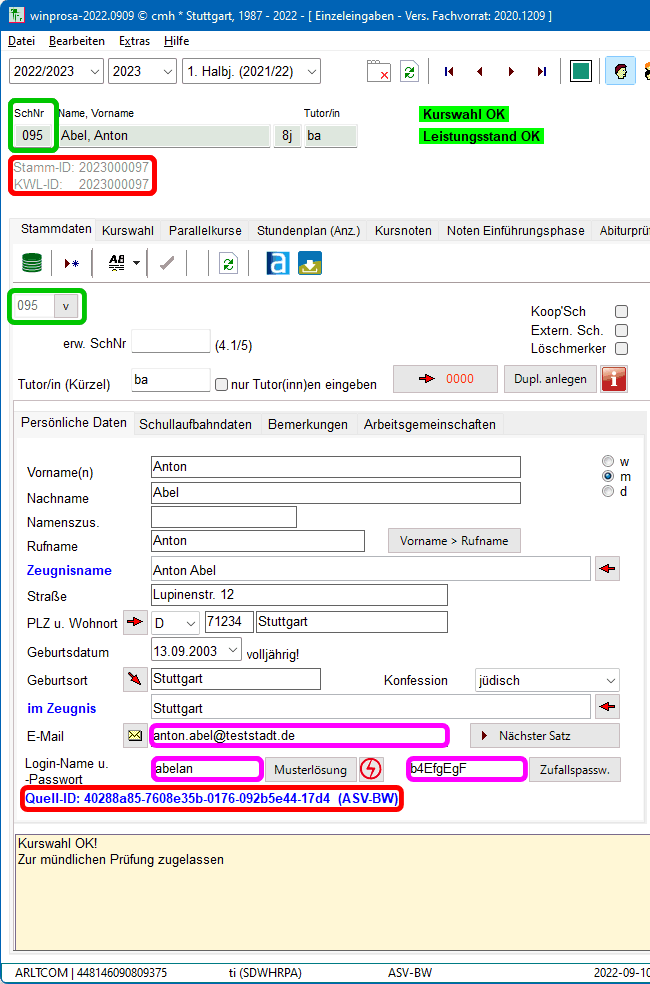Switch to the Kurswahl tab
Viewport: 650px width, 984px height.
tap(127, 230)
